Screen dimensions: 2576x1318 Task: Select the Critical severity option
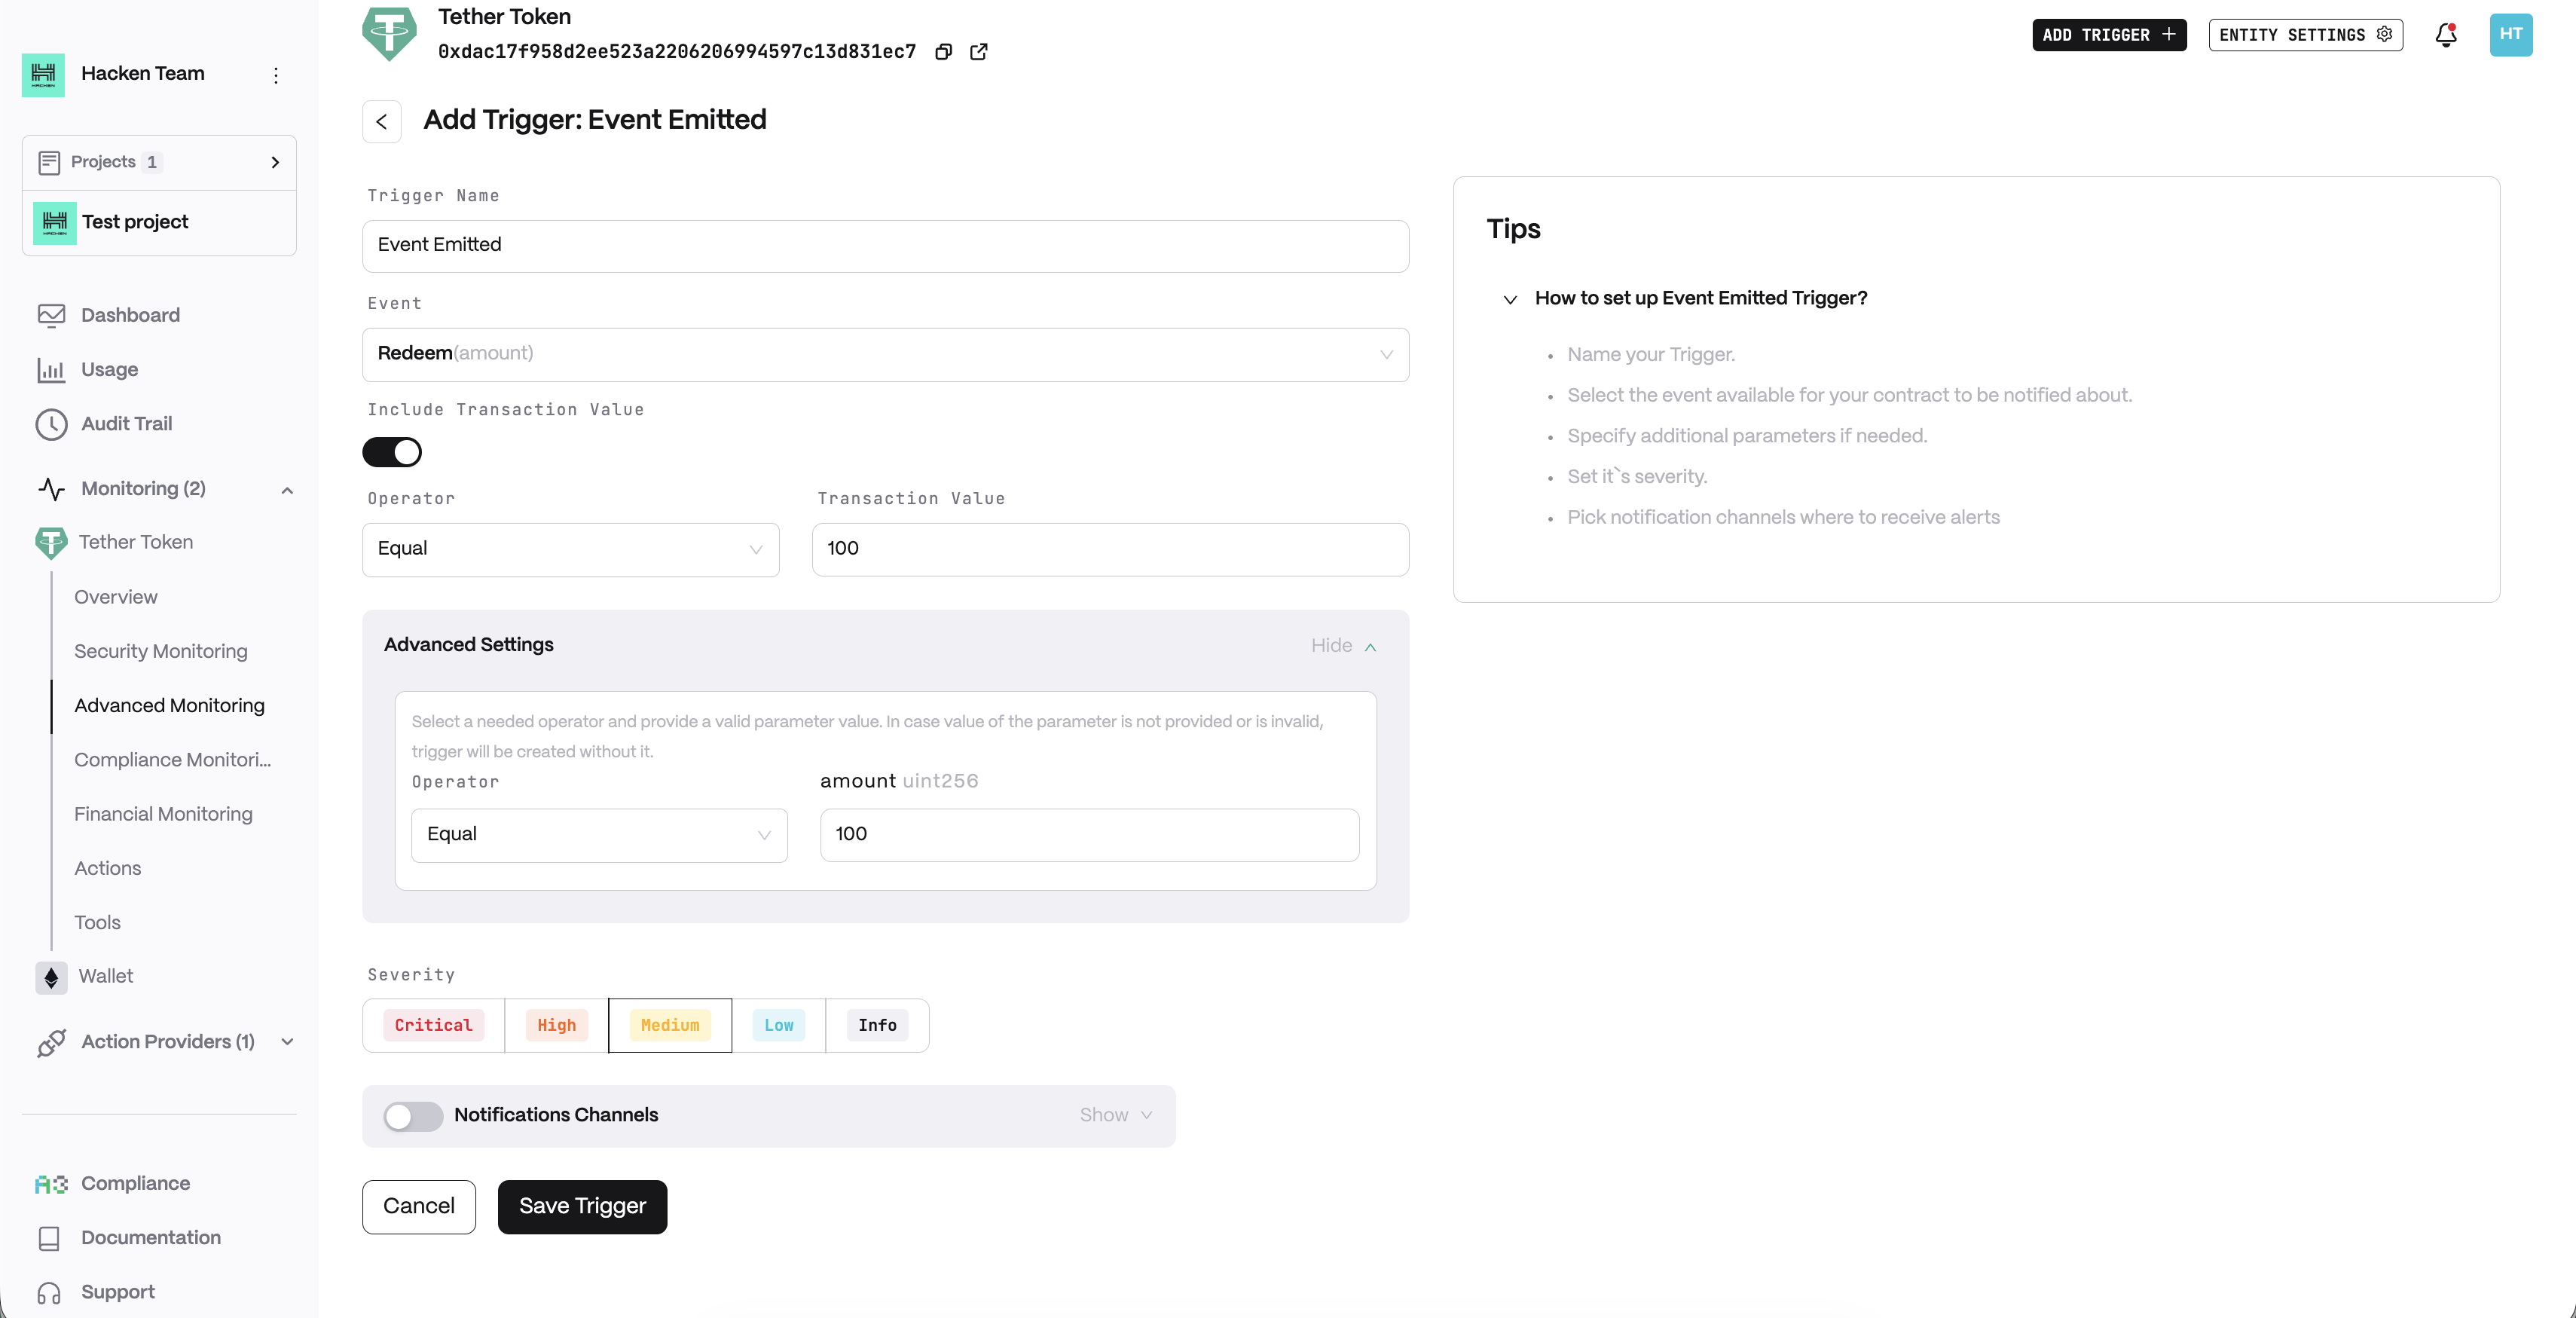click(x=433, y=1025)
